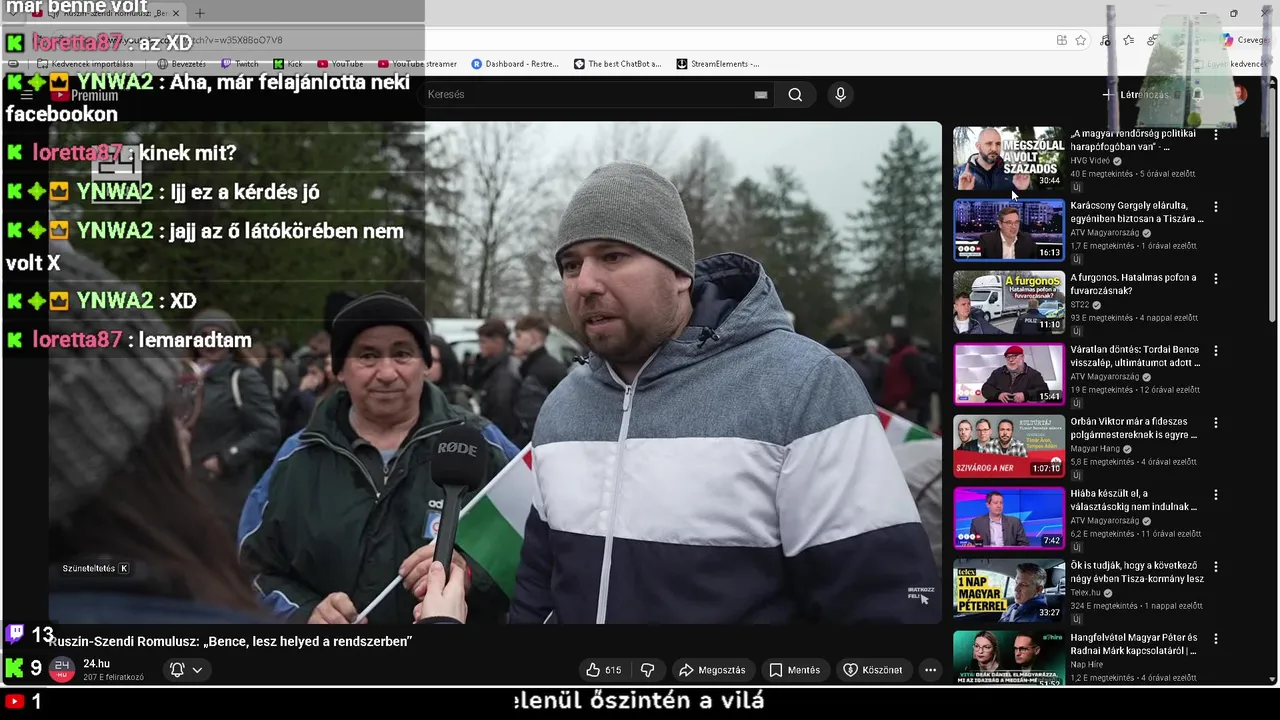Open options menu for Telex.hu video
1280x720 pixels.
(1216, 567)
